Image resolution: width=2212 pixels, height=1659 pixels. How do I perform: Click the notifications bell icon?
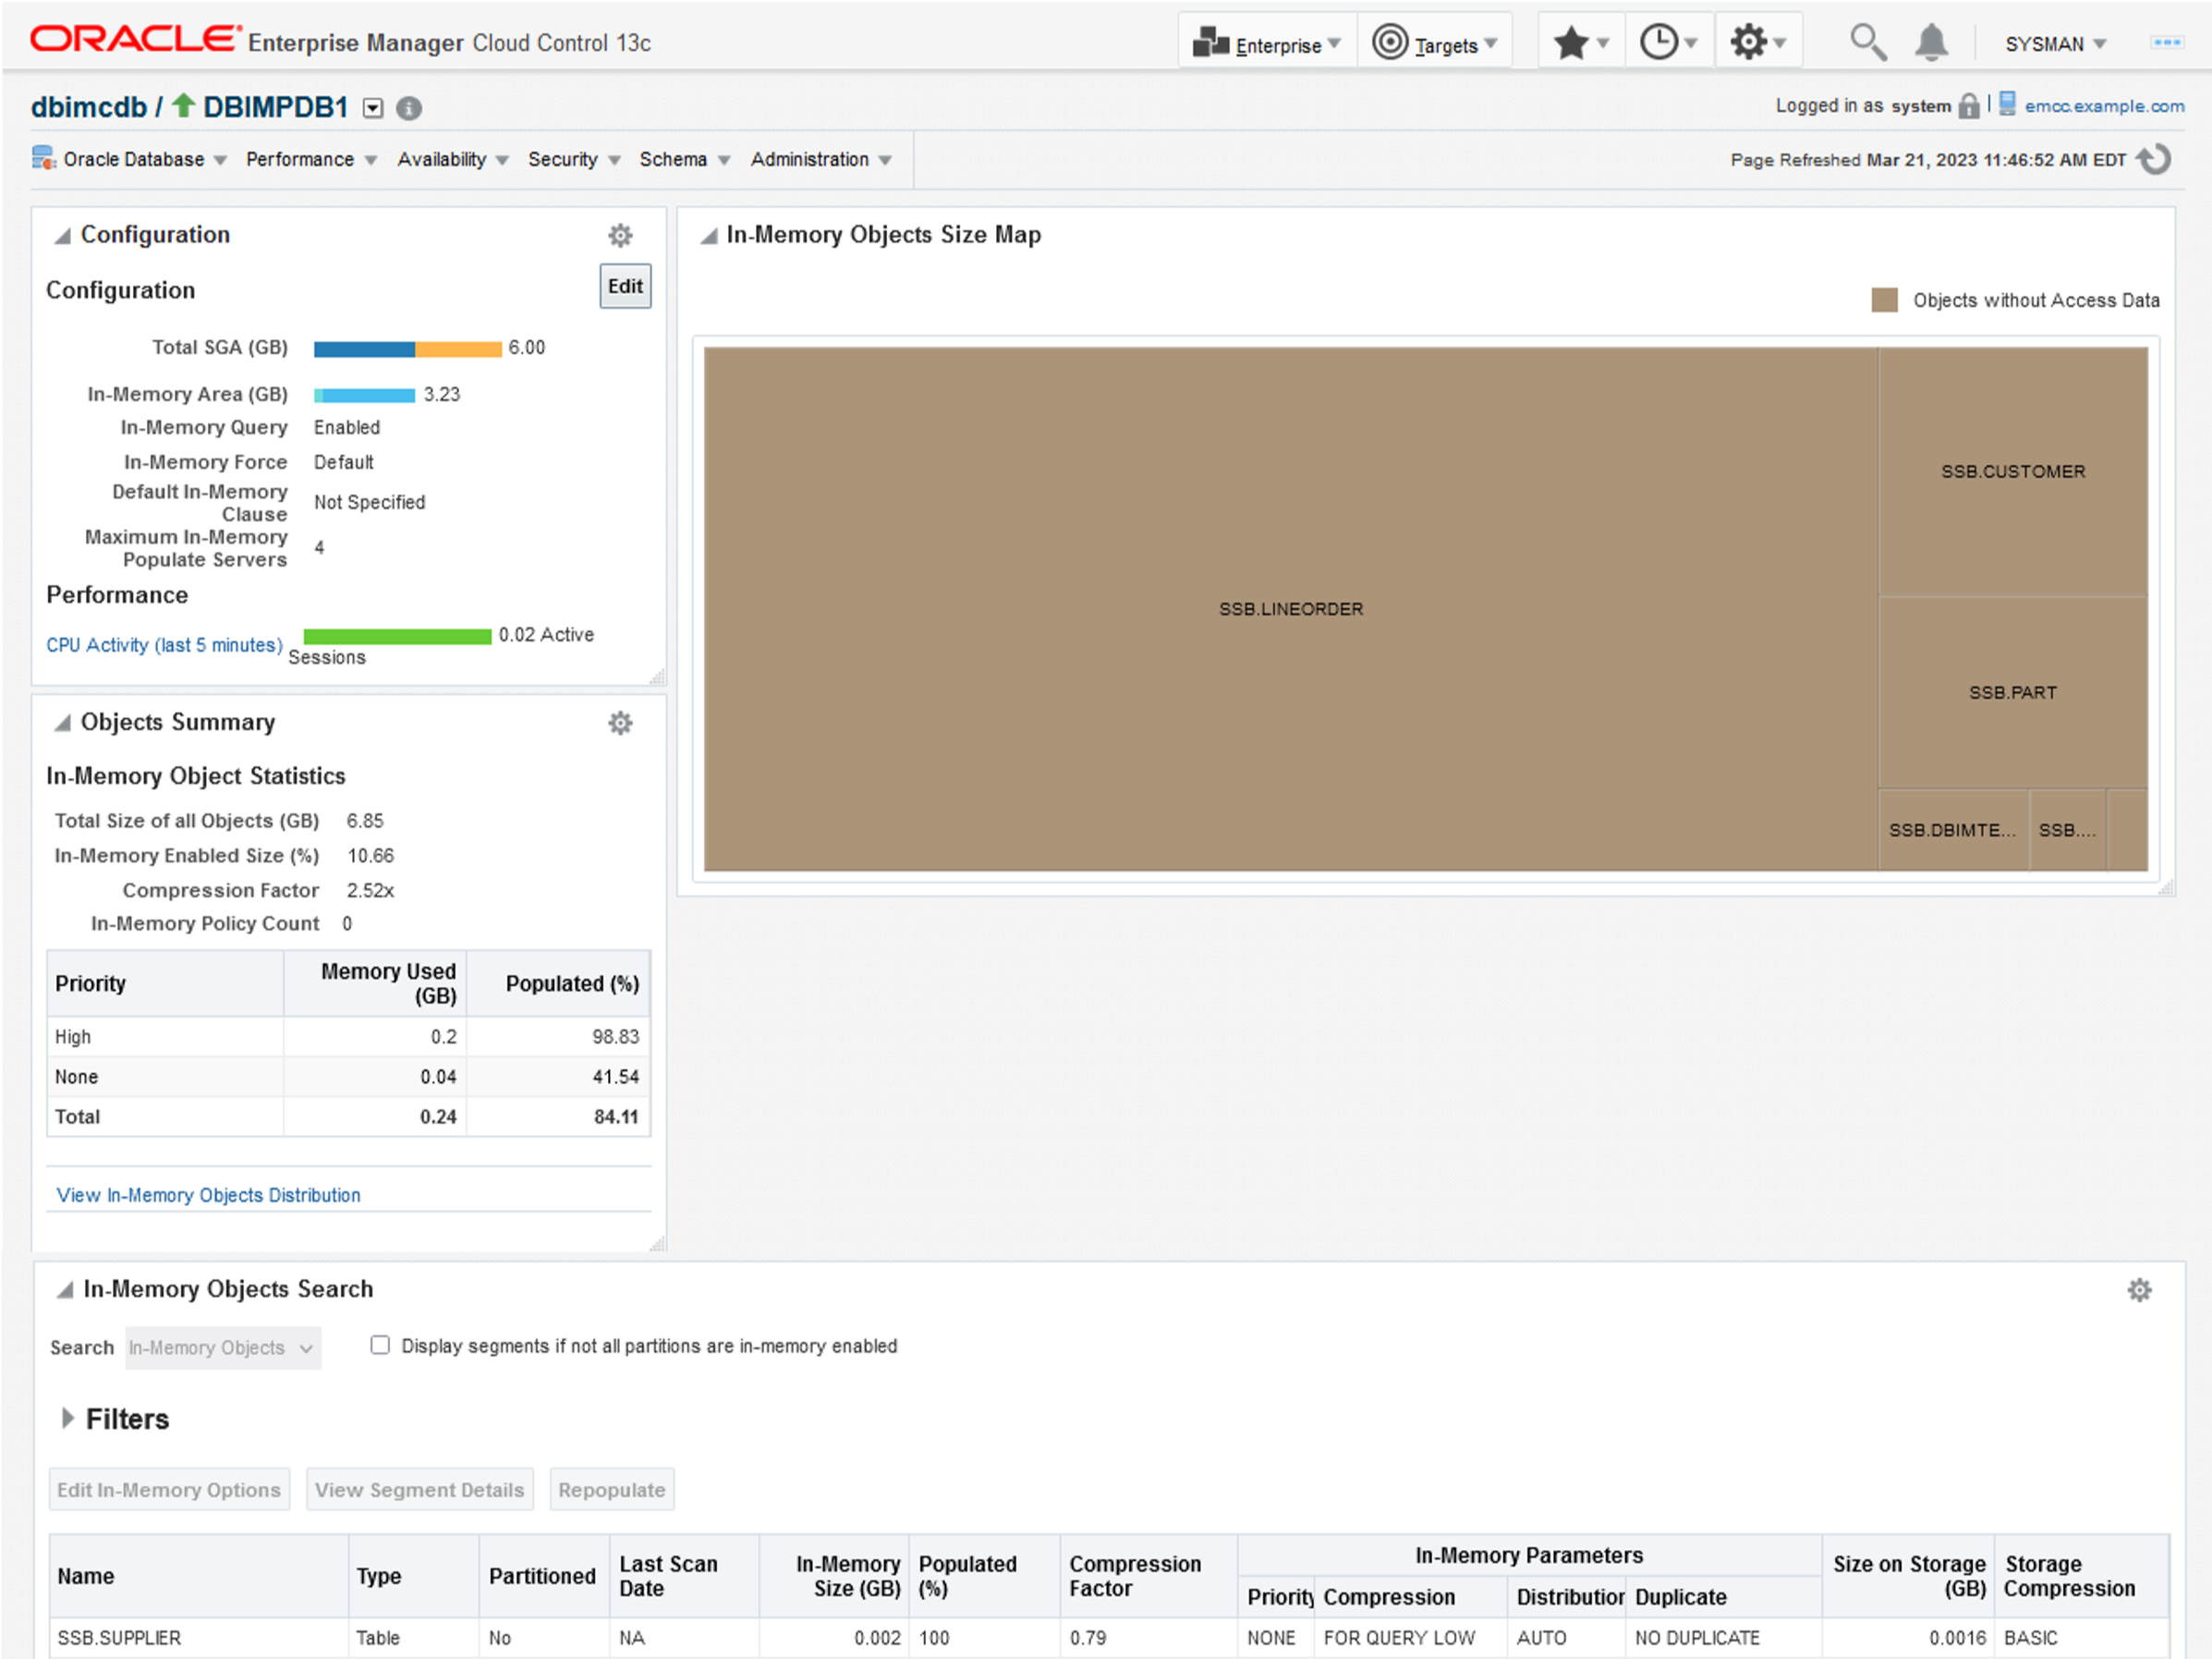(x=1931, y=42)
